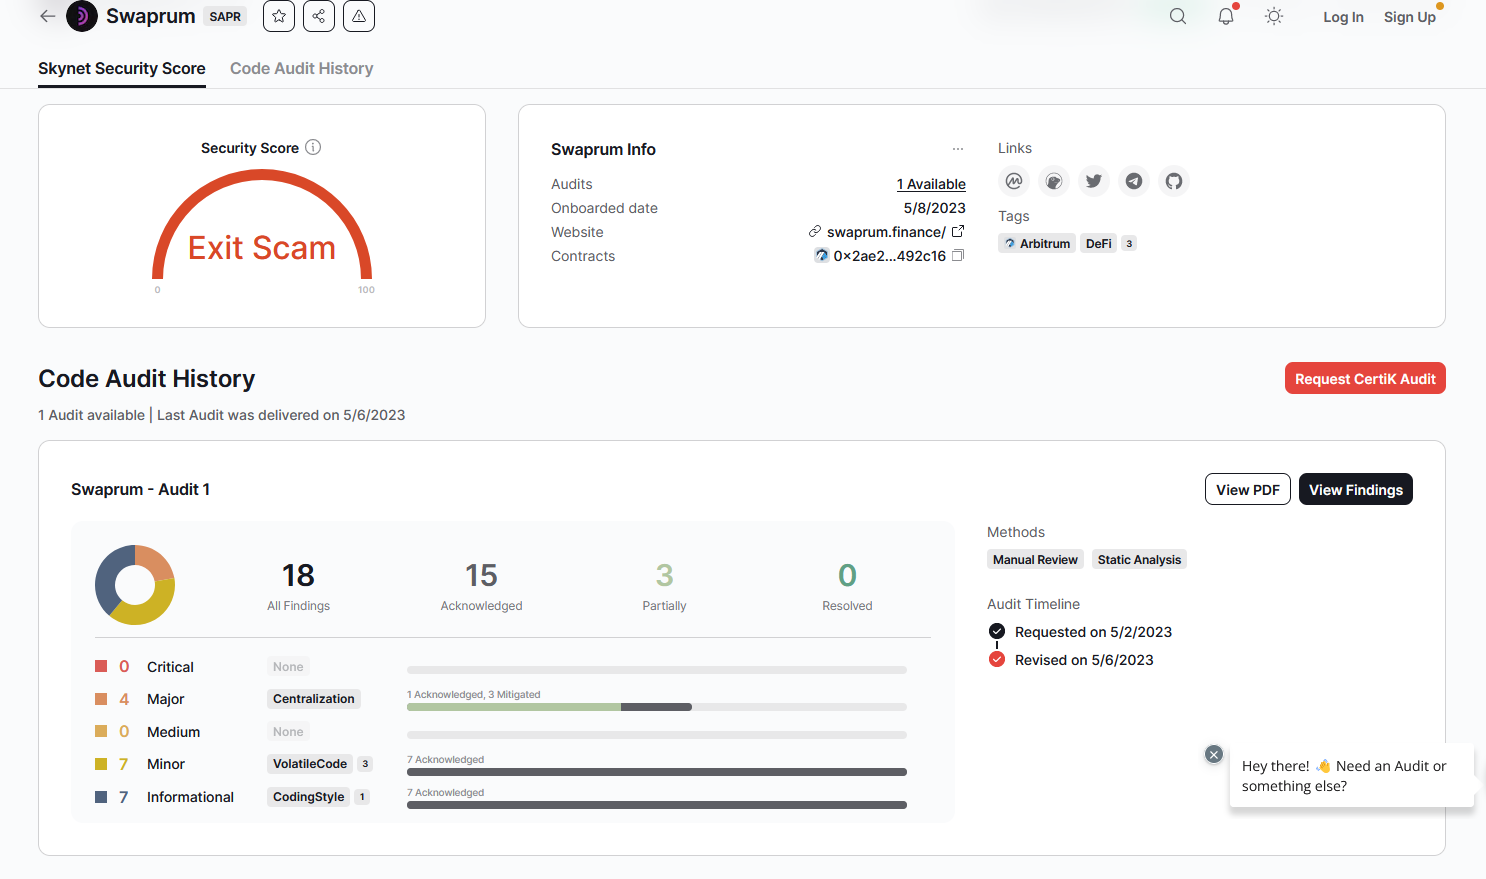This screenshot has width=1486, height=879.
Task: Click the Request CertiK Audit button
Action: pyautogui.click(x=1365, y=379)
